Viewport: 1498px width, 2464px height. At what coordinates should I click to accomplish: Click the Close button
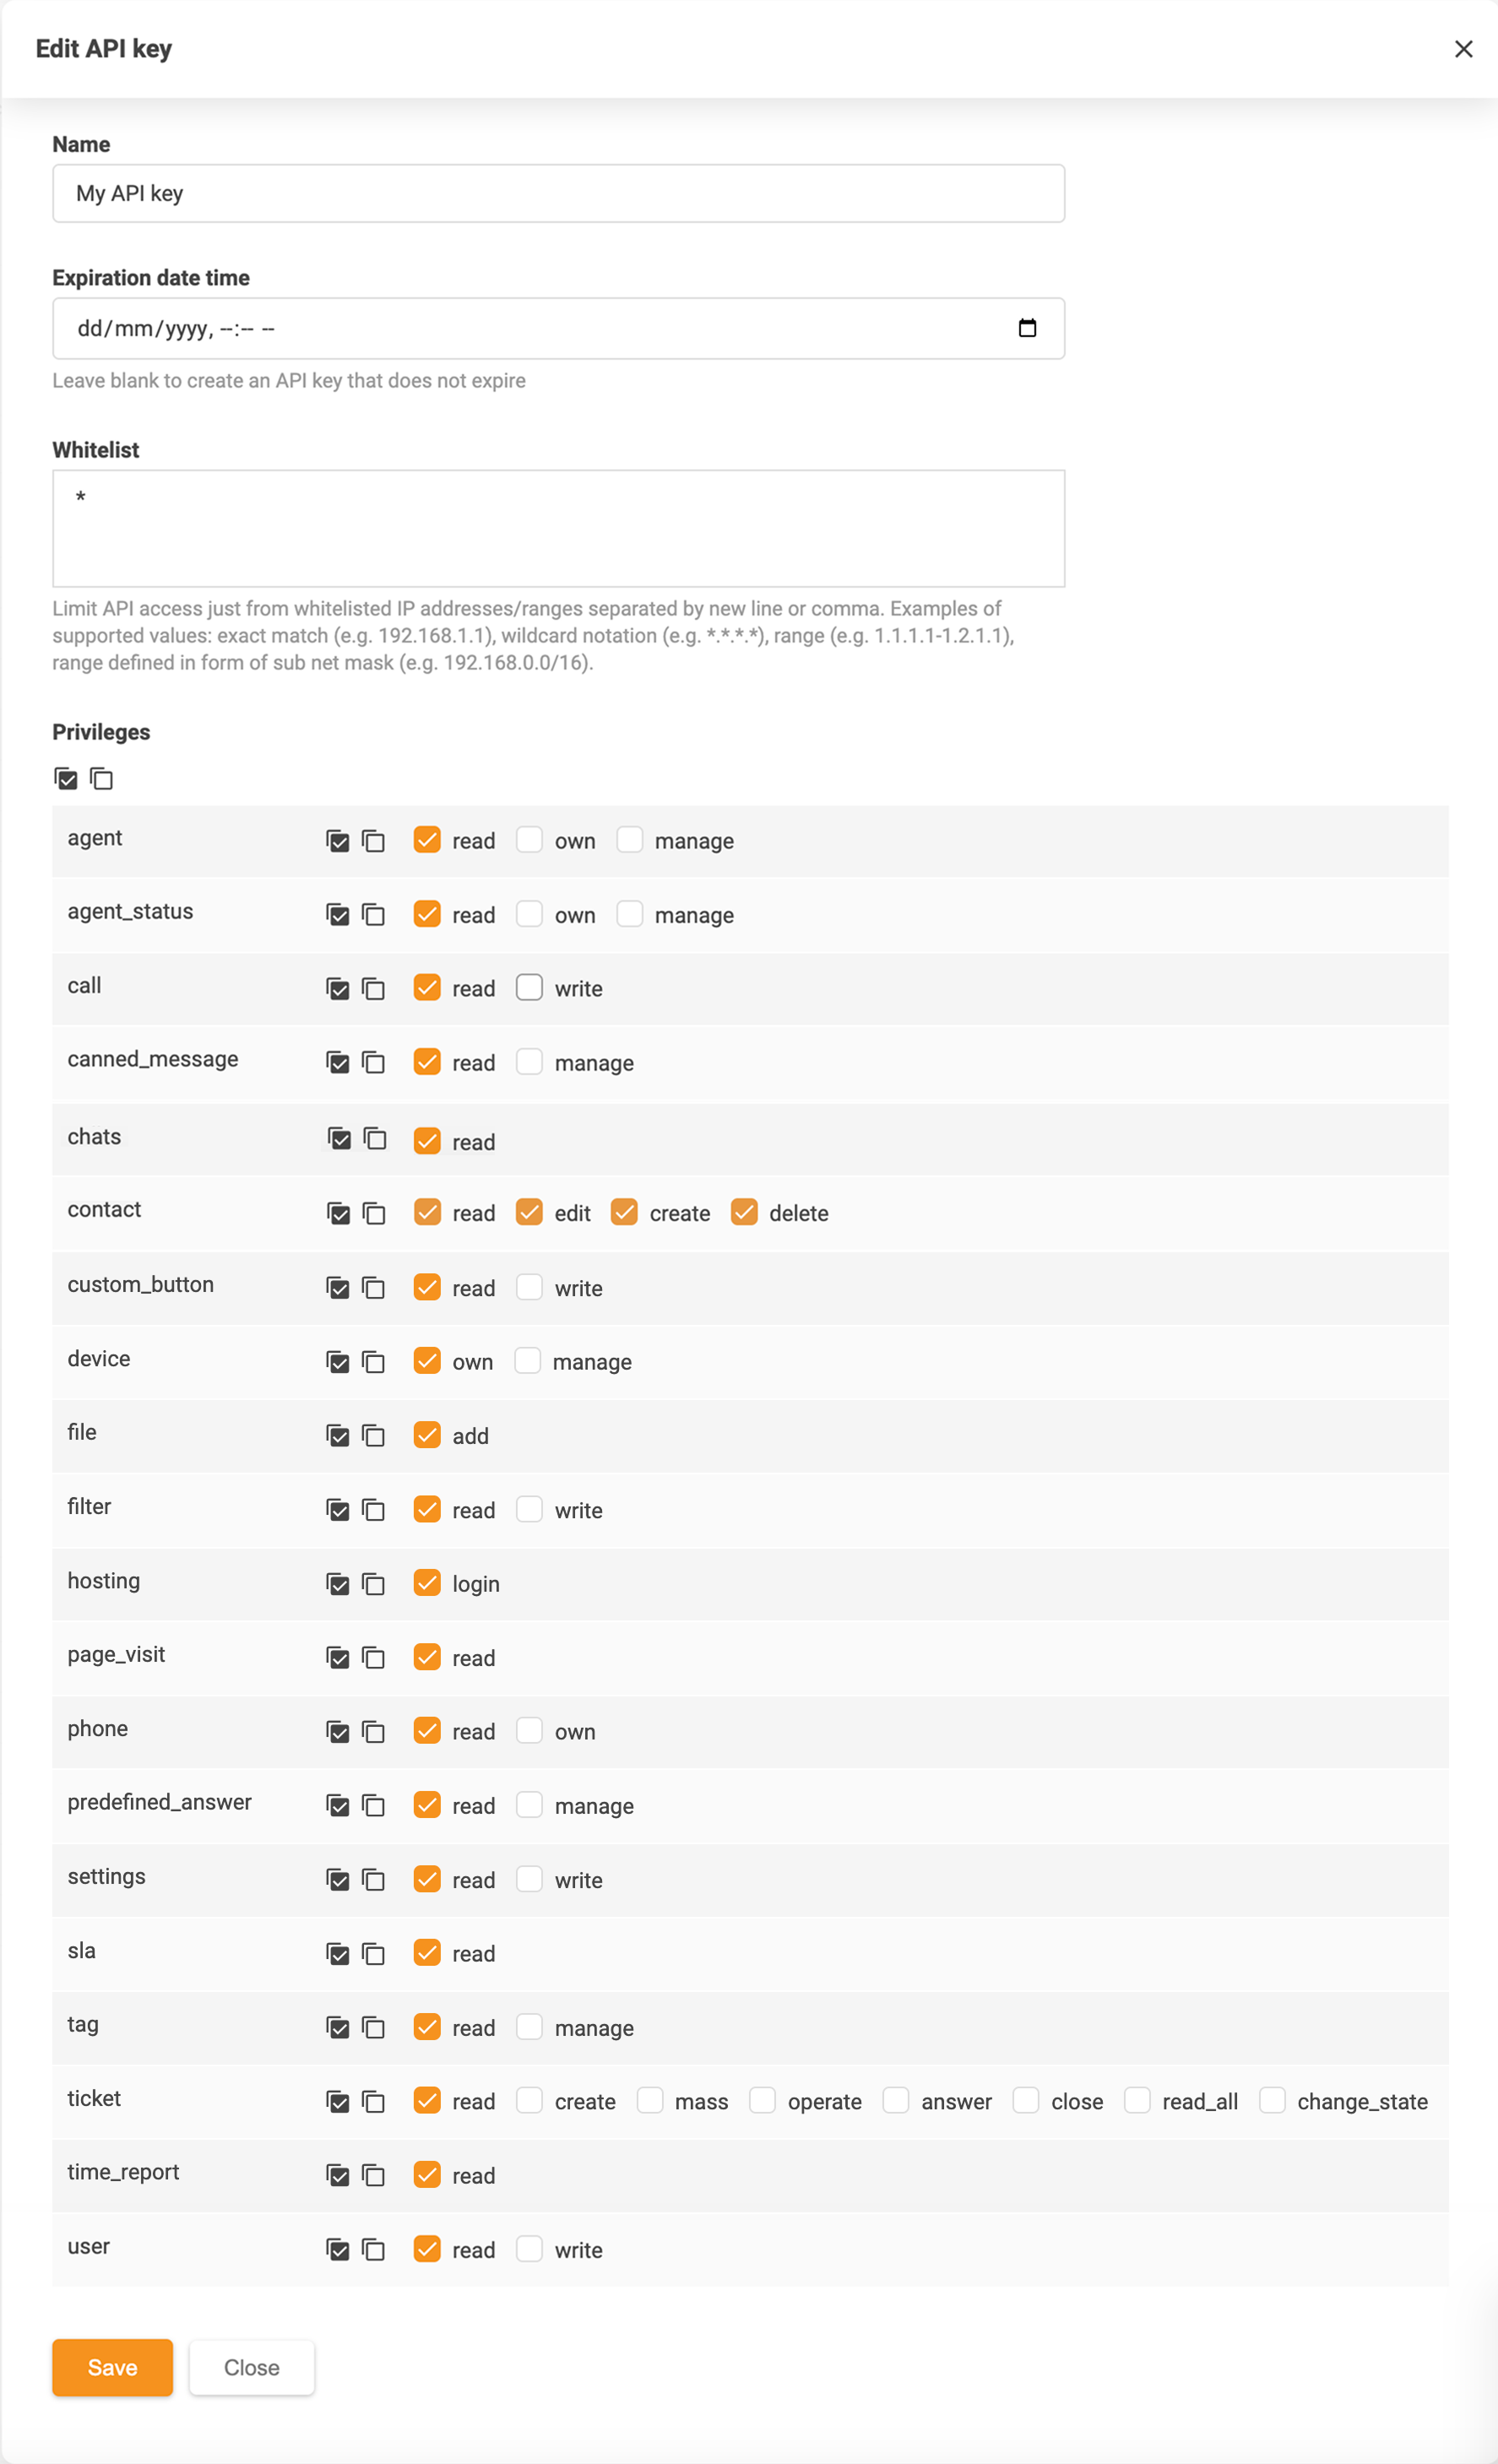(x=251, y=2367)
